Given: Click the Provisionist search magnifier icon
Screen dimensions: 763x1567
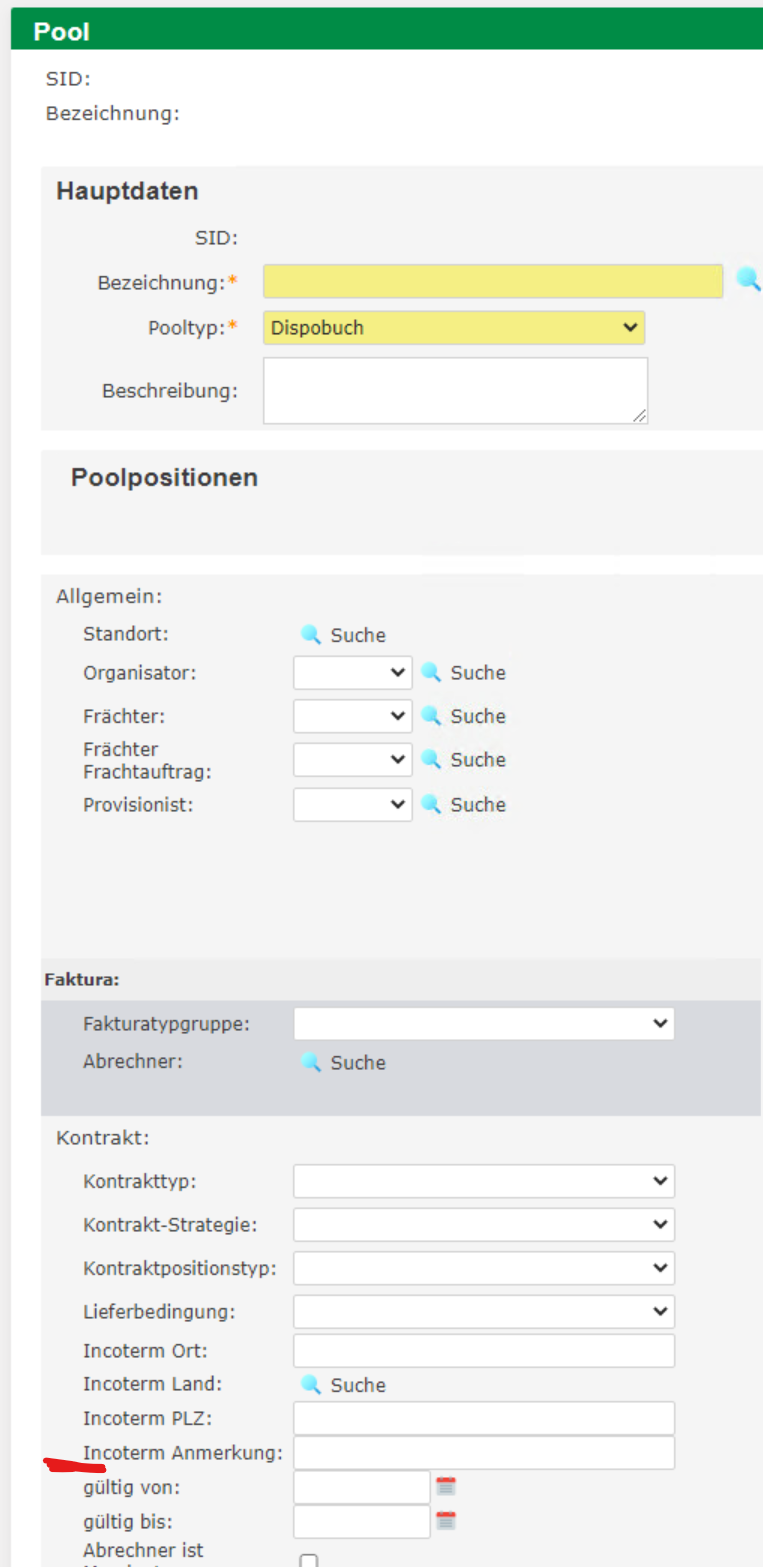Looking at the screenshot, I should tap(431, 804).
